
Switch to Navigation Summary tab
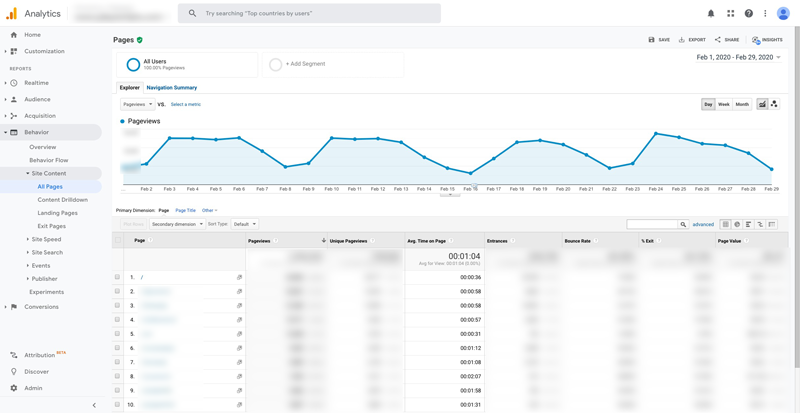coord(171,88)
